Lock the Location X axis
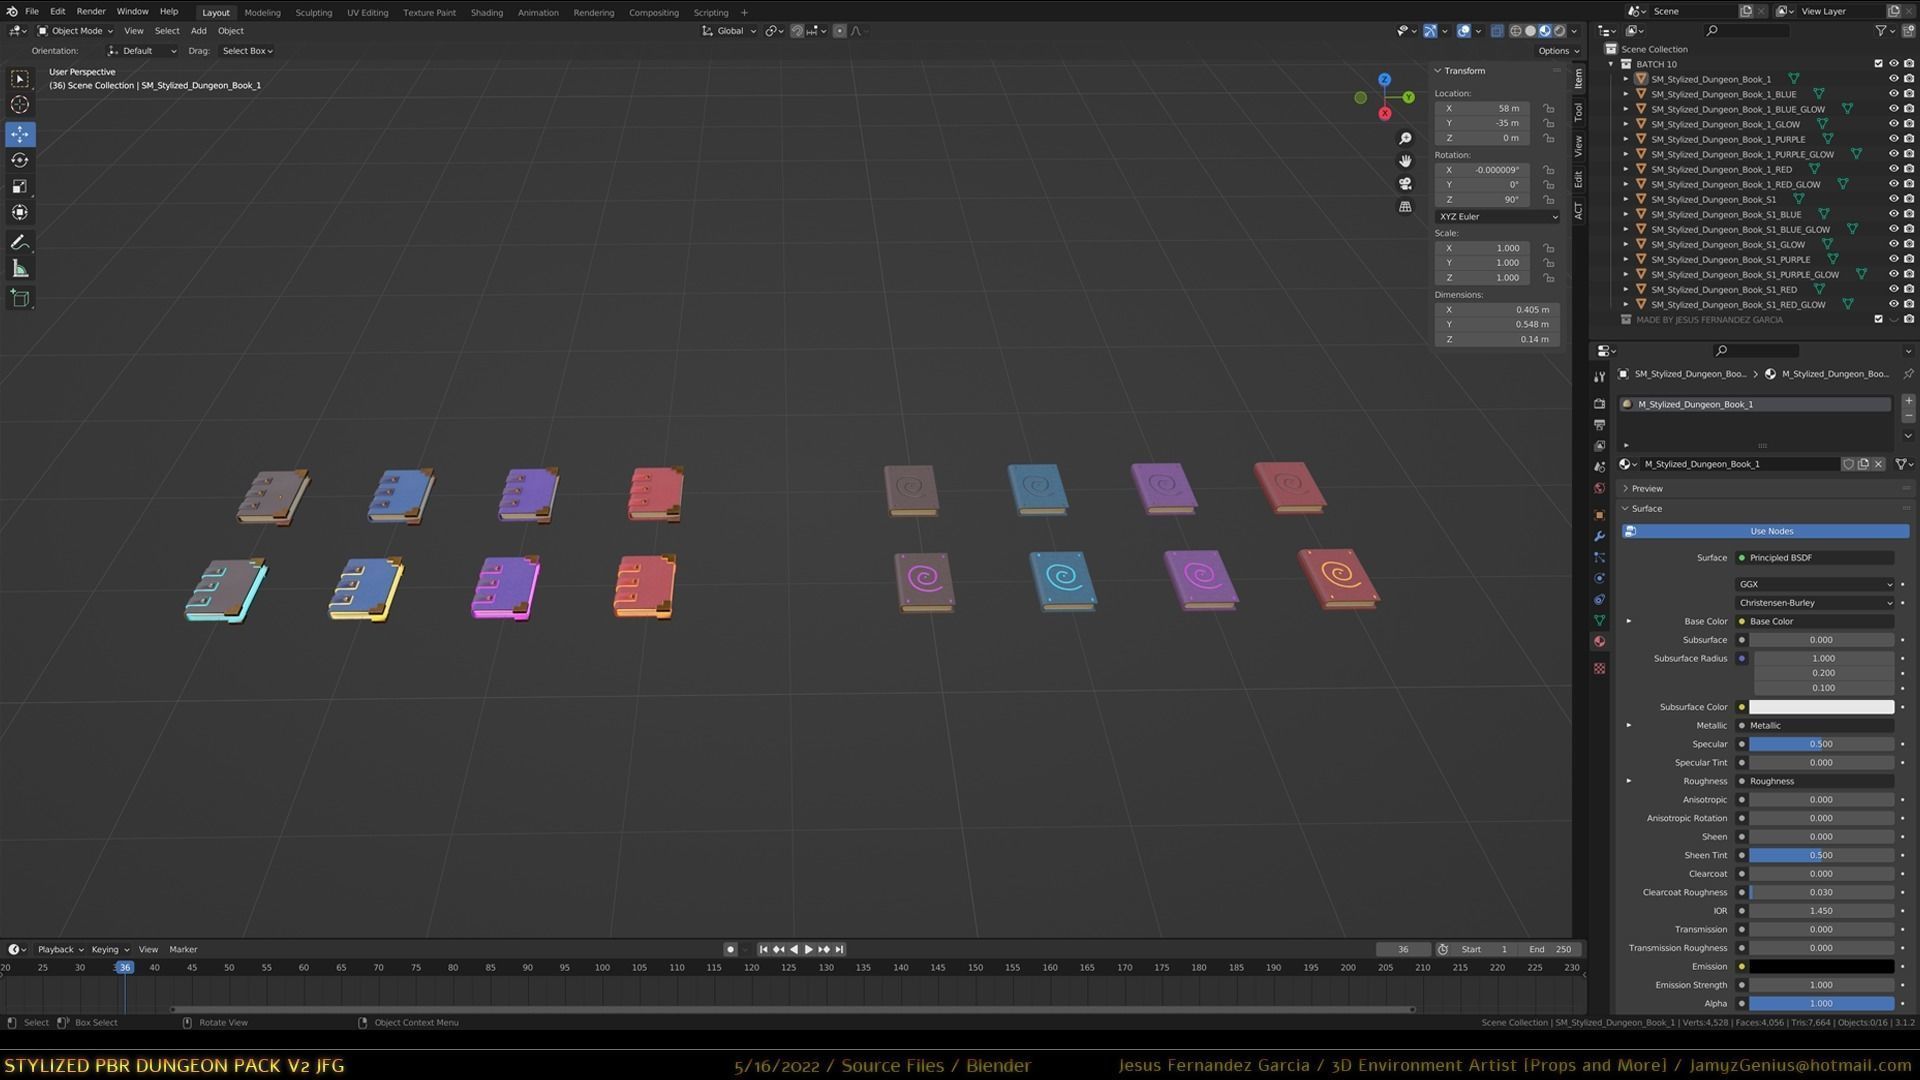This screenshot has width=1920, height=1080. click(x=1548, y=108)
